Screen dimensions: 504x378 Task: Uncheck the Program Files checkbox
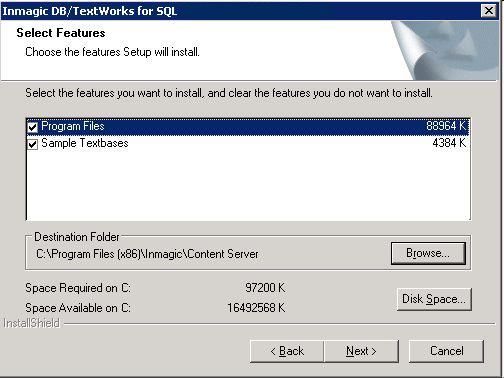pyautogui.click(x=33, y=127)
